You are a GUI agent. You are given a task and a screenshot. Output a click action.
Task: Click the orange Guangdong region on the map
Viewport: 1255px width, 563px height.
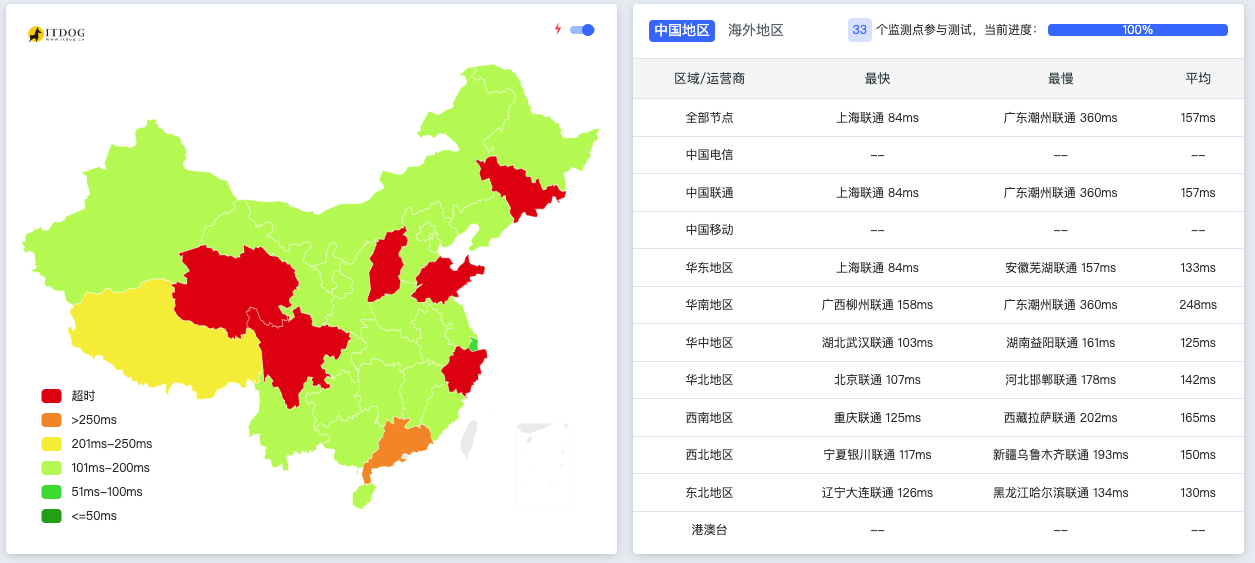coord(400,445)
